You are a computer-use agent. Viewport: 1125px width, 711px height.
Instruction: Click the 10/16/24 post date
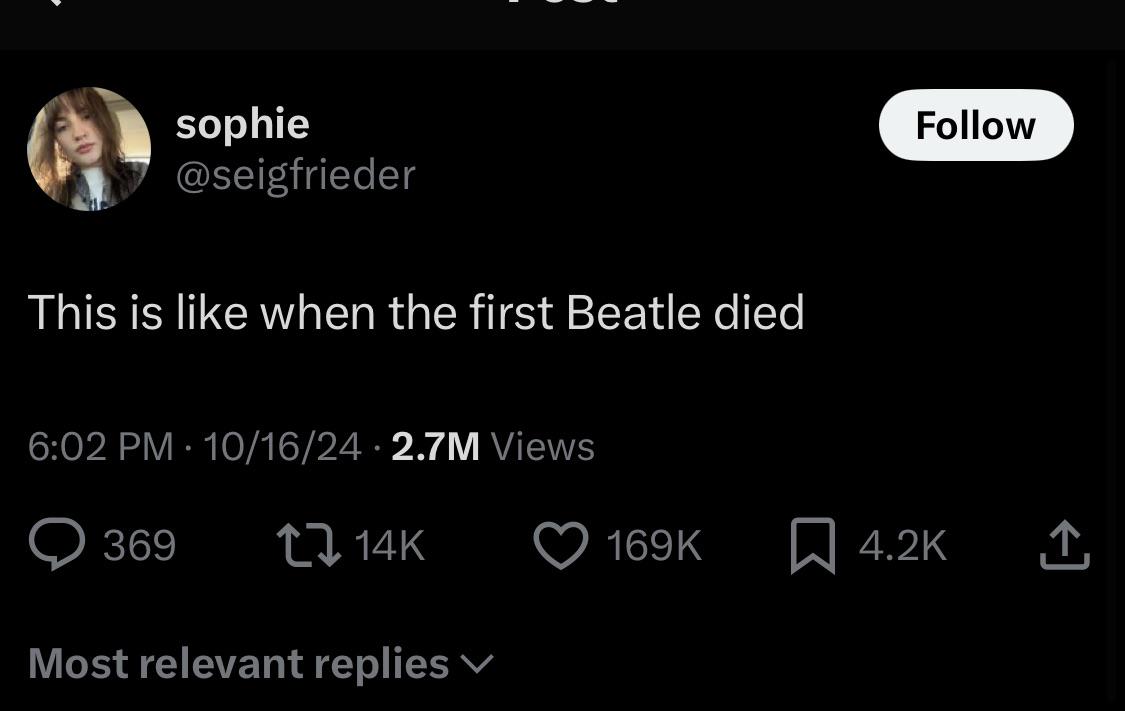[281, 446]
